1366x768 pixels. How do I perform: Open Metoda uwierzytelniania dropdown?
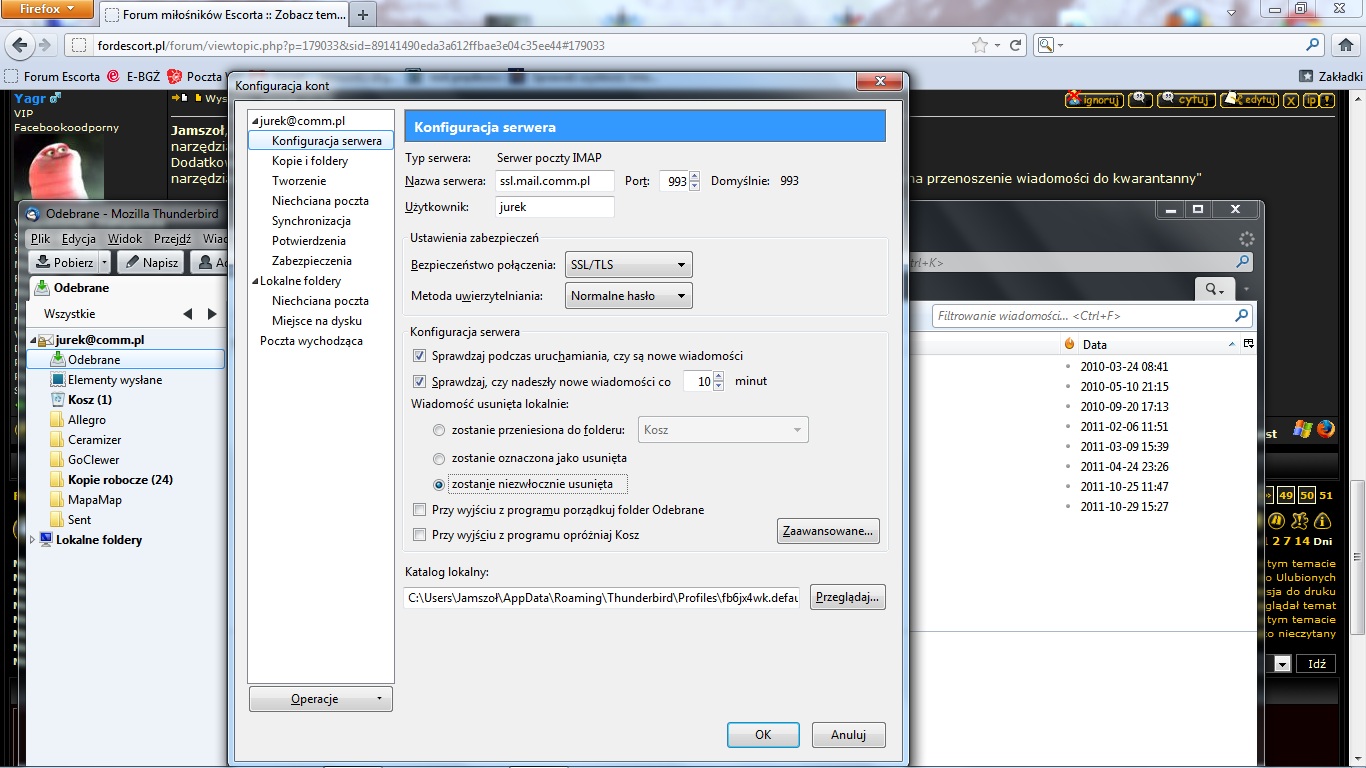pyautogui.click(x=628, y=296)
